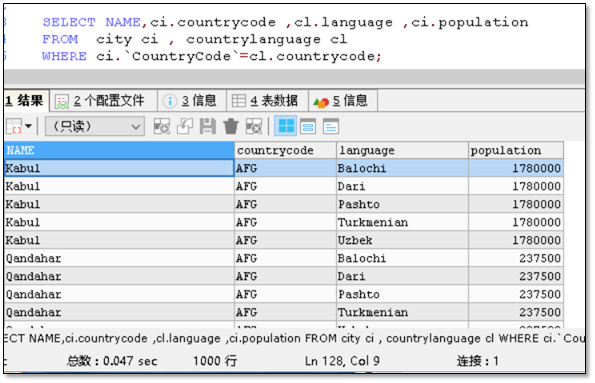Open the 3 信息 tab
The width and height of the screenshot is (595, 383).
192,101
